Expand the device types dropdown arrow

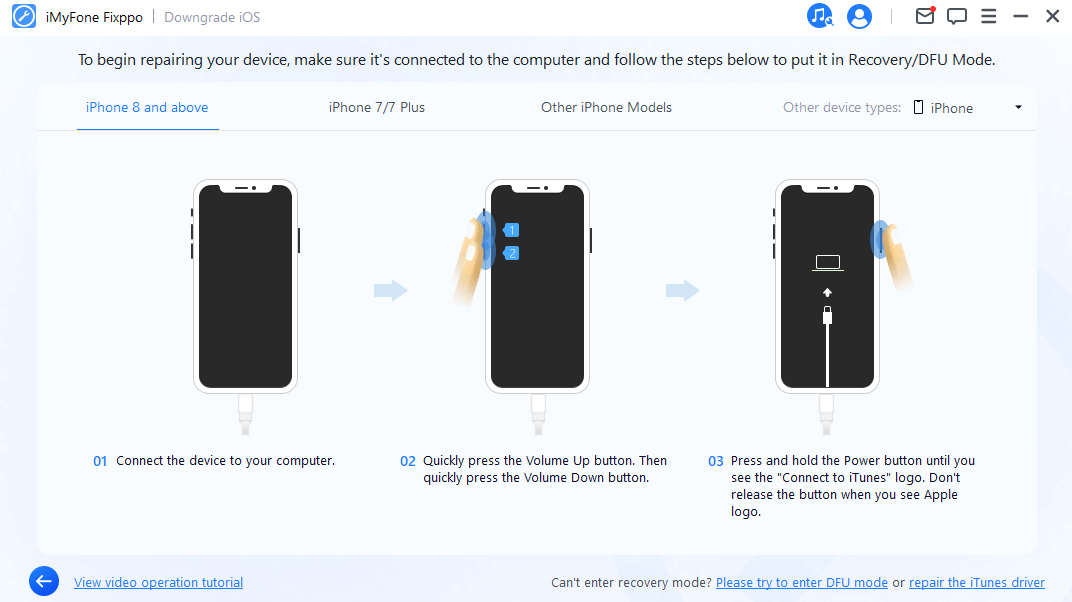point(1018,108)
